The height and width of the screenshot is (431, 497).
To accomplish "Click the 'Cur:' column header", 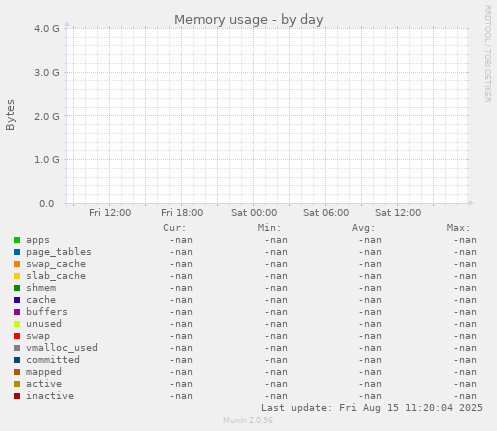I will 175,228.
